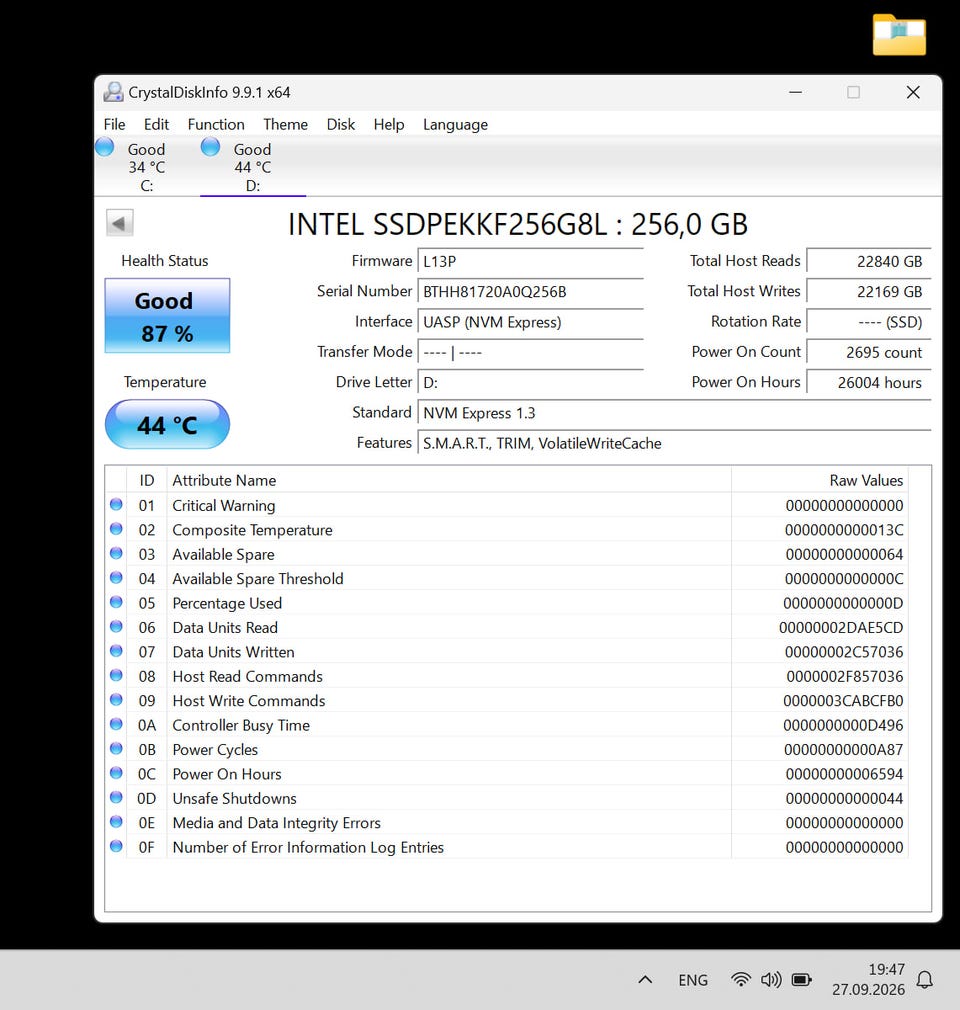Open the clock showing 19:47 27.09.2026
Image resolution: width=960 pixels, height=1010 pixels.
(x=869, y=979)
